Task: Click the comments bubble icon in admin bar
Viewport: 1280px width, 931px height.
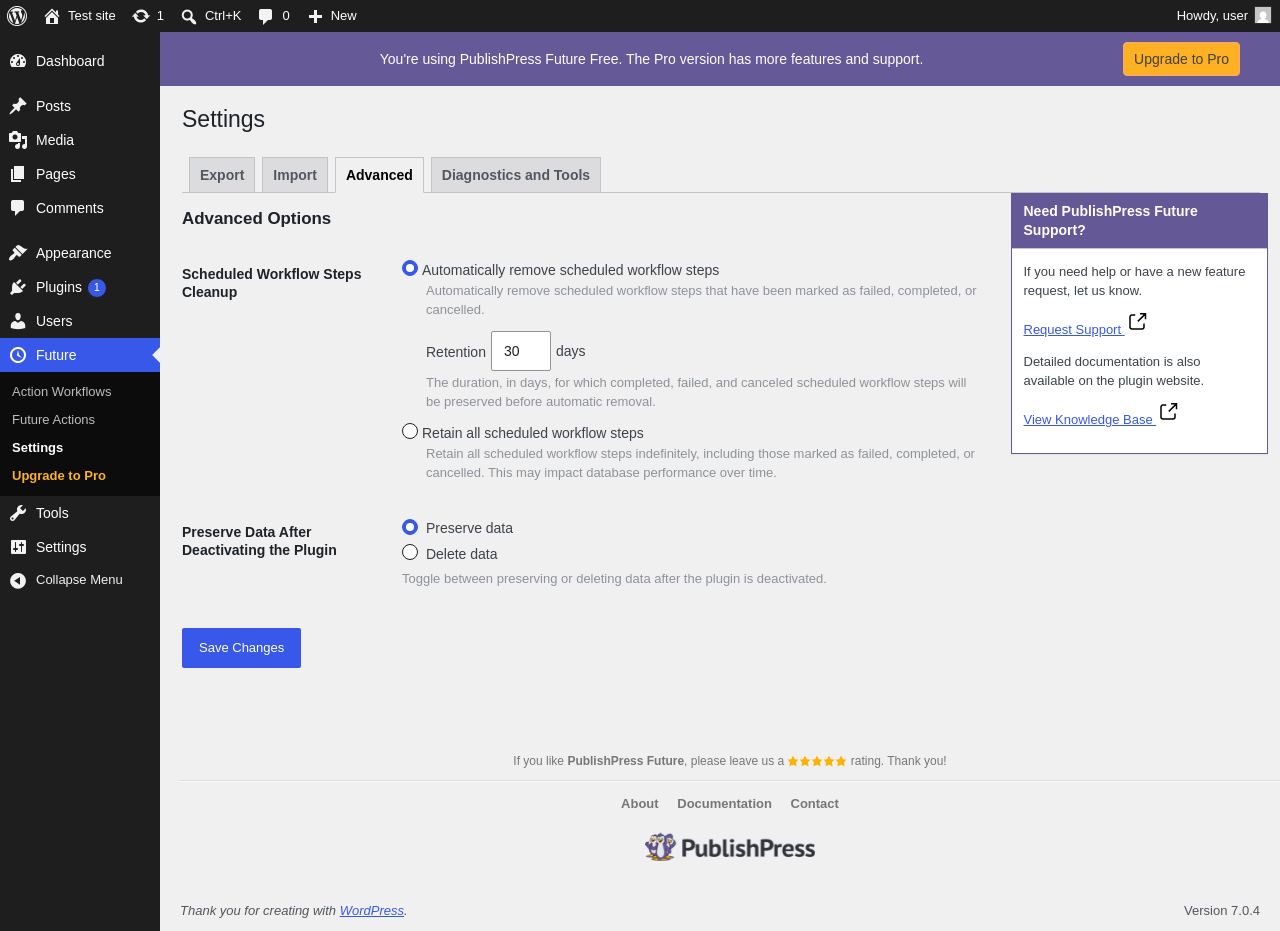Action: 266,16
